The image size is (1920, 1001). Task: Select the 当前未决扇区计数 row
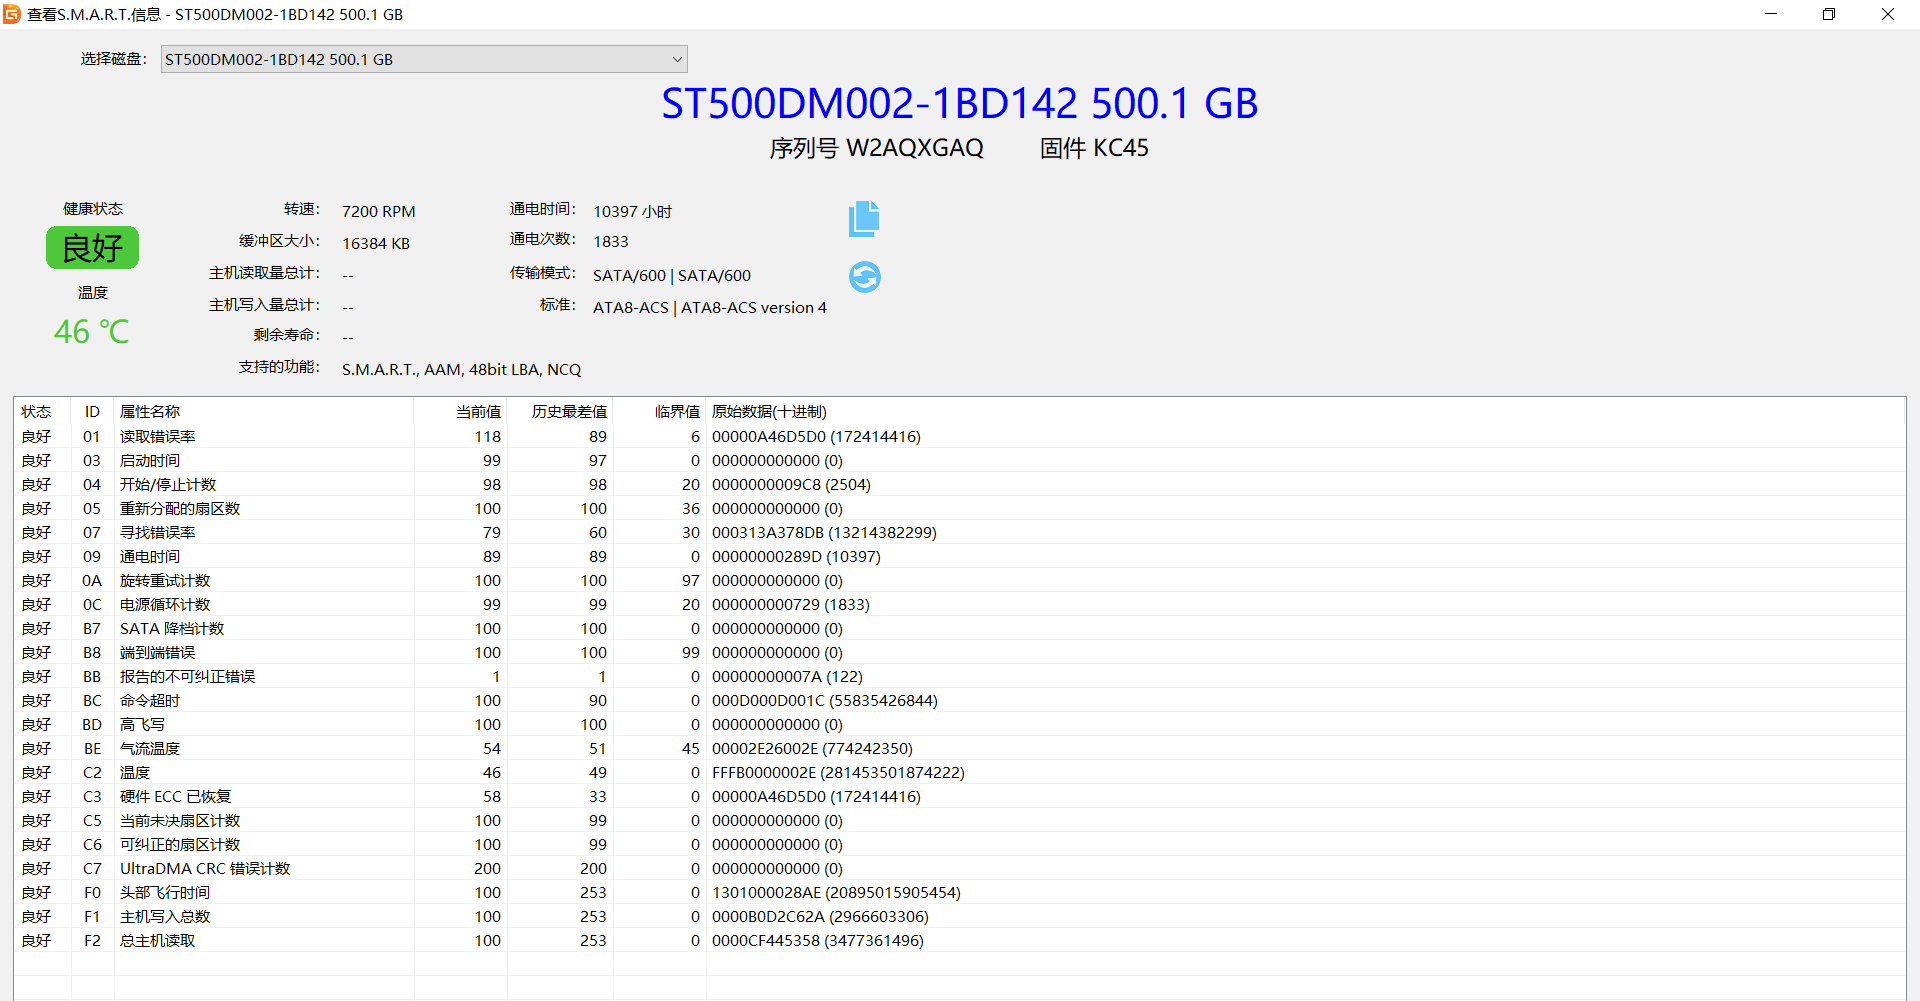(x=960, y=821)
